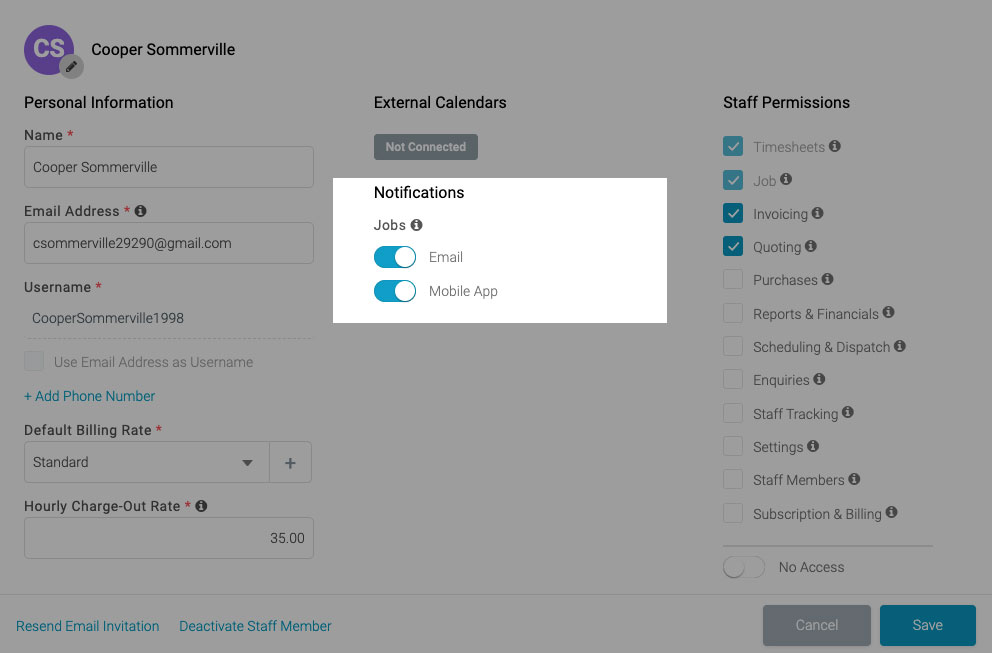992x653 pixels.
Task: Click info icon next to Hourly Charge-Out Rate
Action: (201, 506)
